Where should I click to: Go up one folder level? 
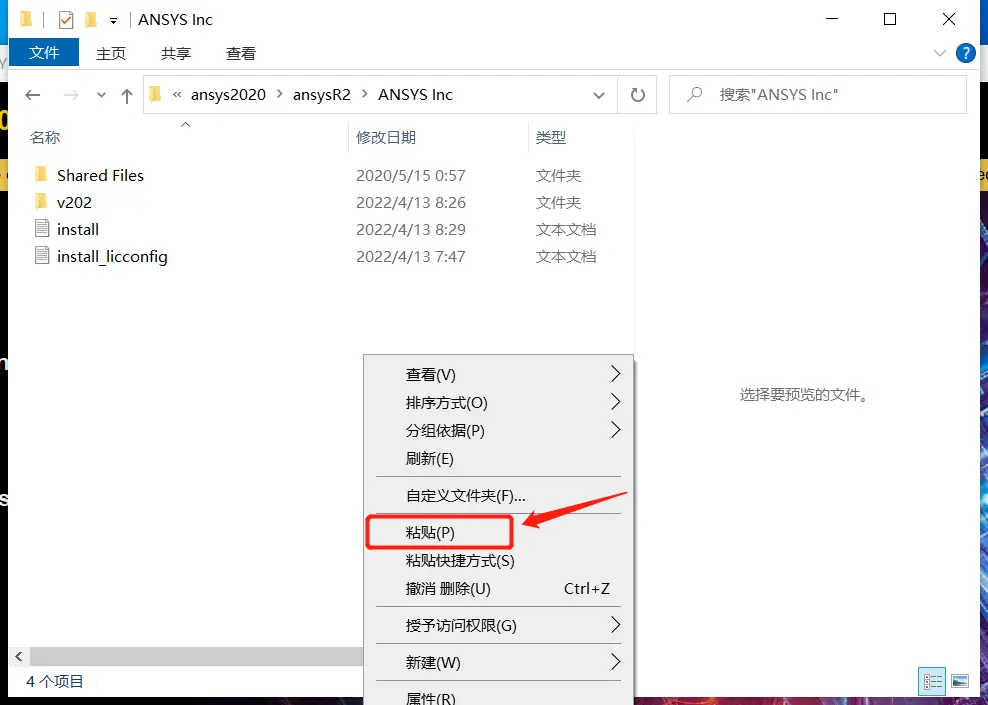click(x=127, y=96)
